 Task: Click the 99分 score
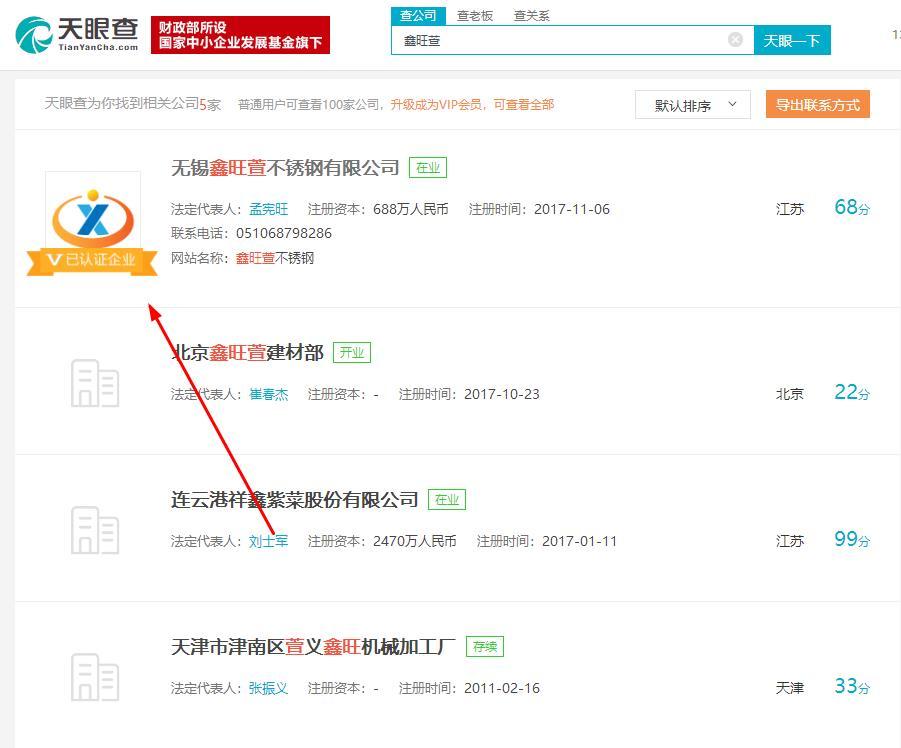(852, 539)
